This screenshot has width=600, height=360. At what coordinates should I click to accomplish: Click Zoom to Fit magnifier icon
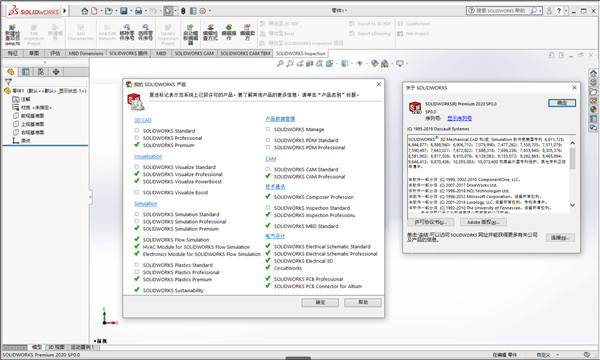280,64
